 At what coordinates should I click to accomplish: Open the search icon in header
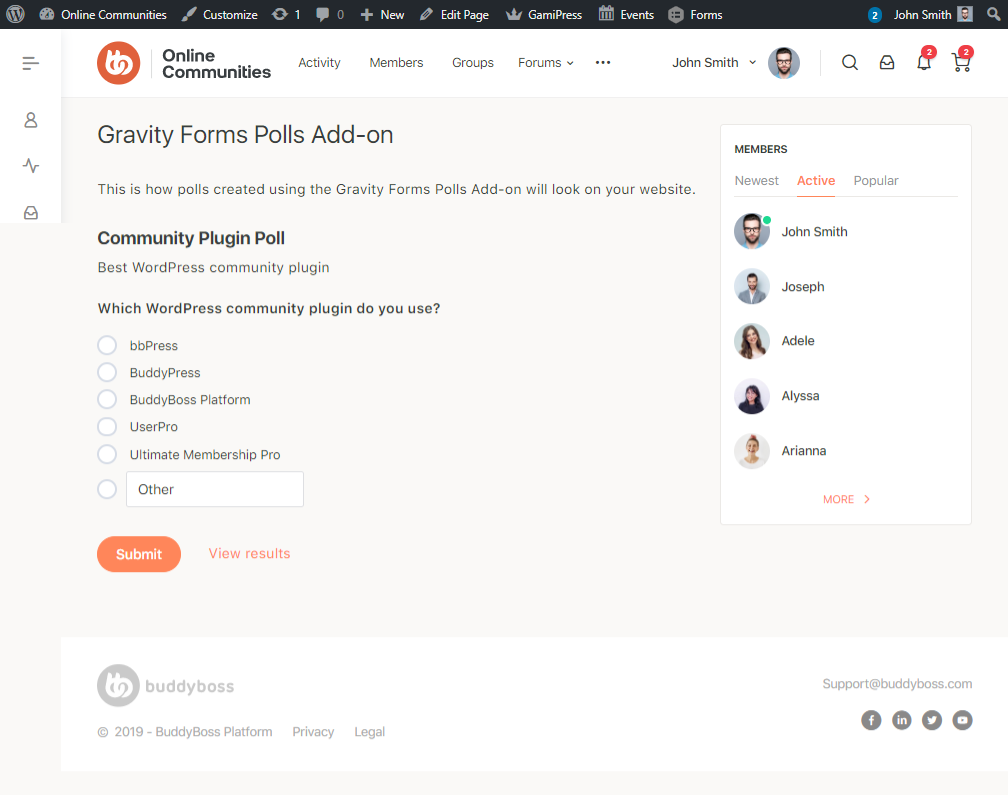850,63
